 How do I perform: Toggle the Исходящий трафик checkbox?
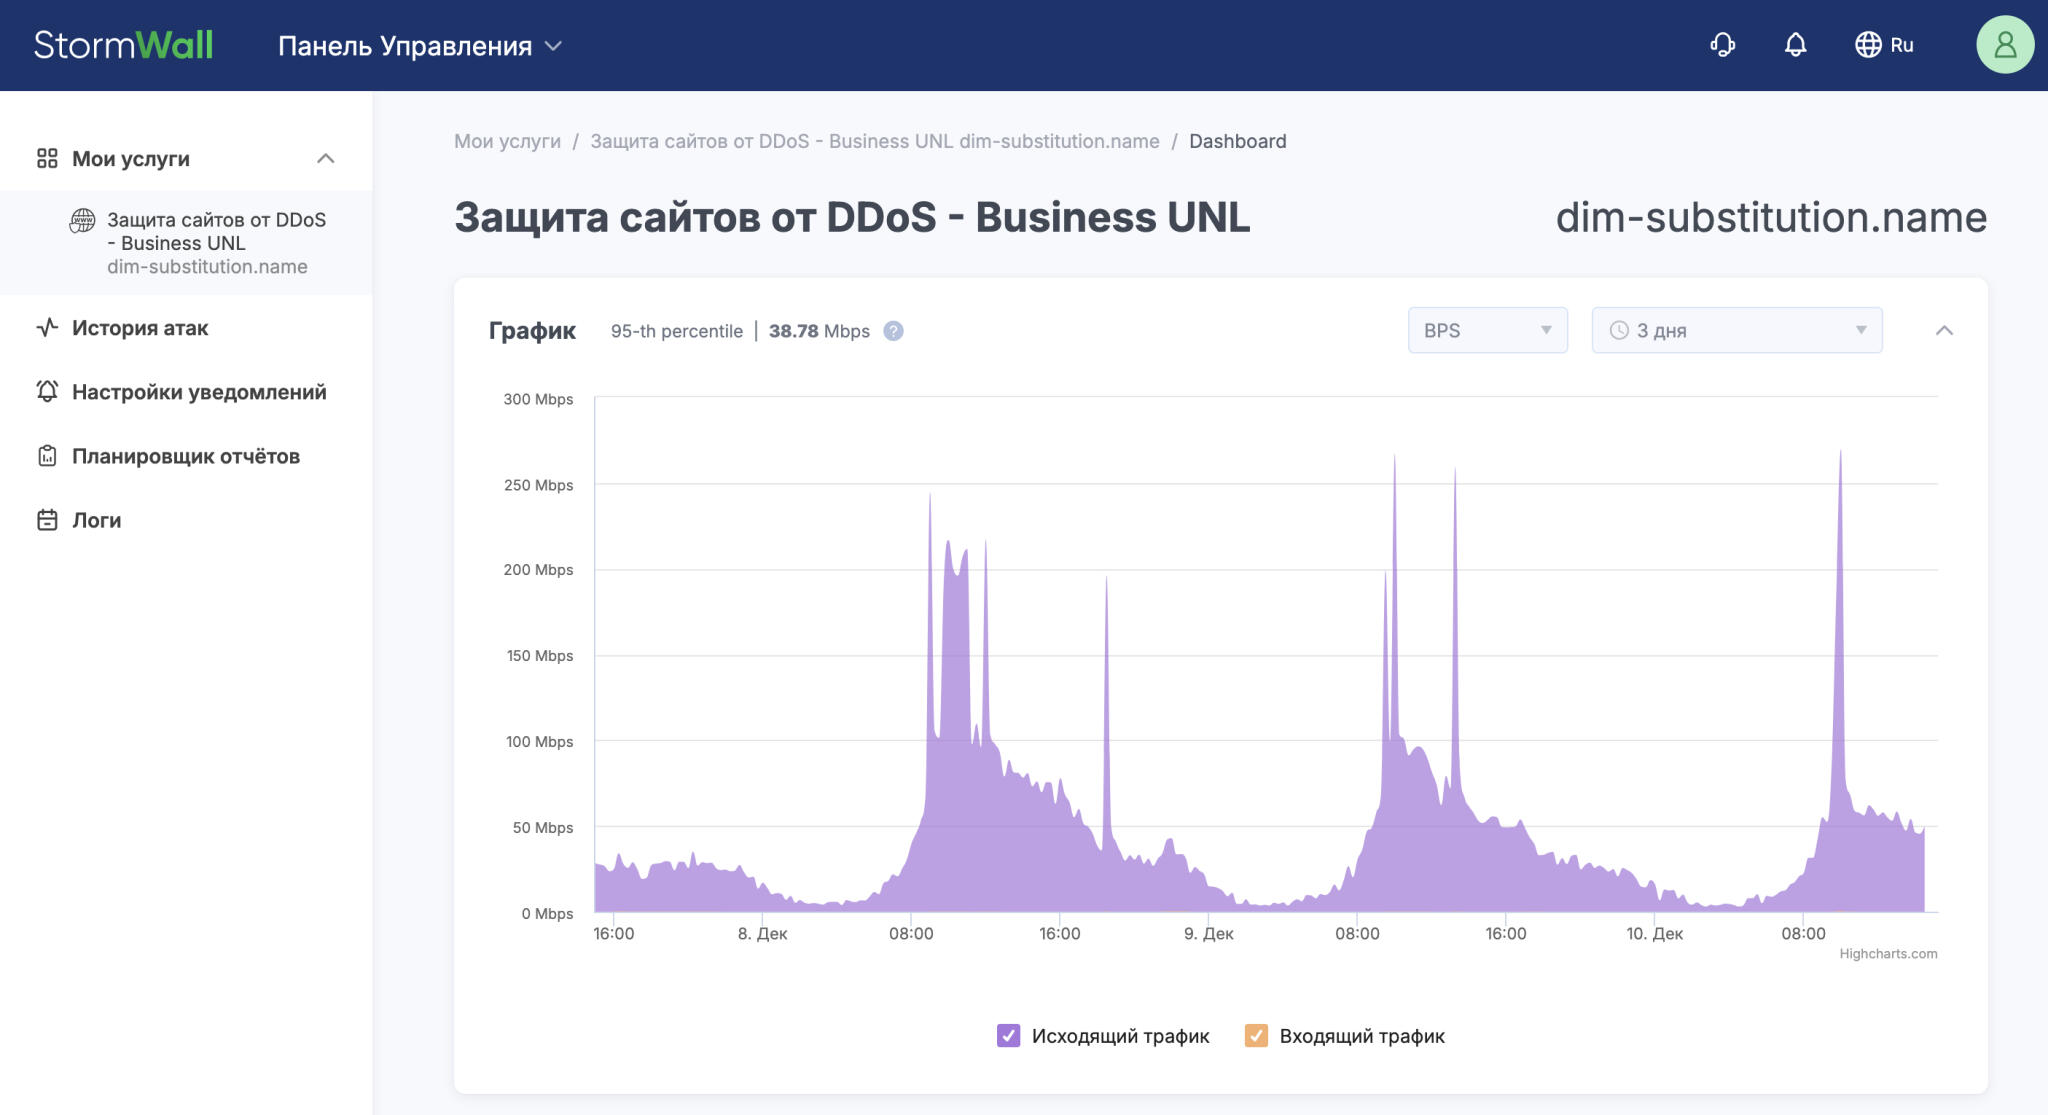coord(1008,1036)
